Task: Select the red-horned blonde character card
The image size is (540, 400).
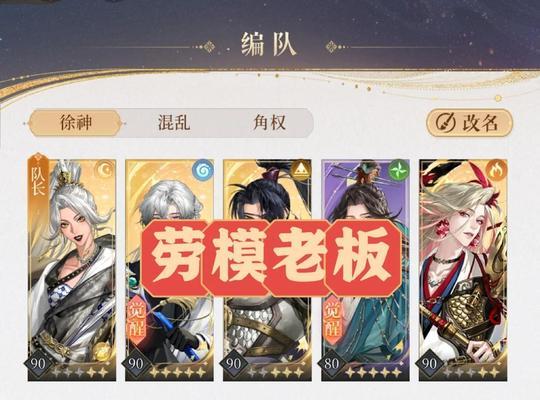Action: pos(463,270)
